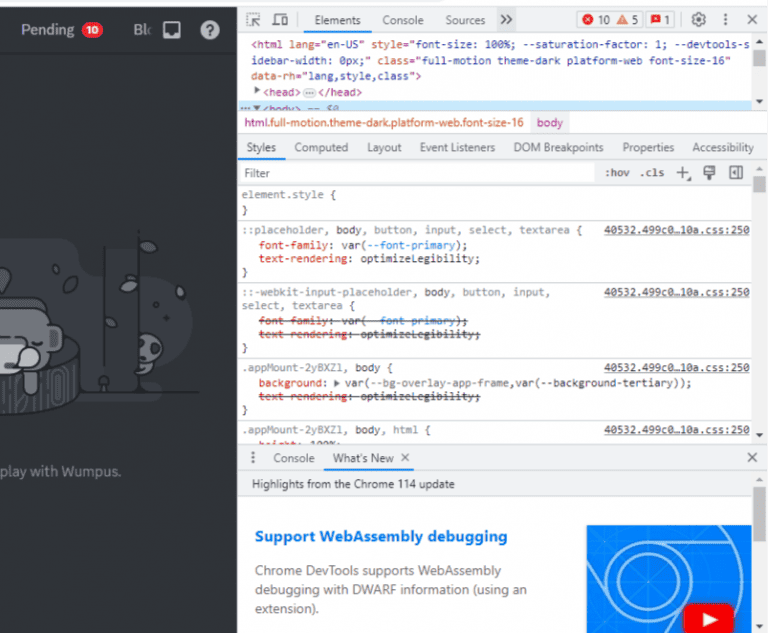Open the DevTools three-dot customize menu
This screenshot has width=768, height=633.
725,20
